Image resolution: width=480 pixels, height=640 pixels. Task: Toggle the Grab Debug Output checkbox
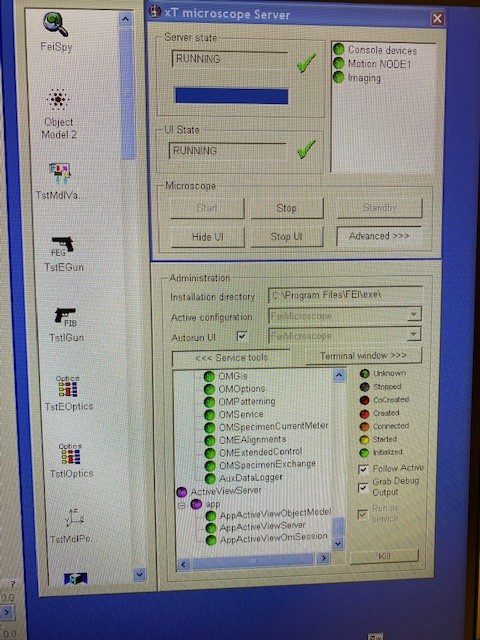point(362,487)
